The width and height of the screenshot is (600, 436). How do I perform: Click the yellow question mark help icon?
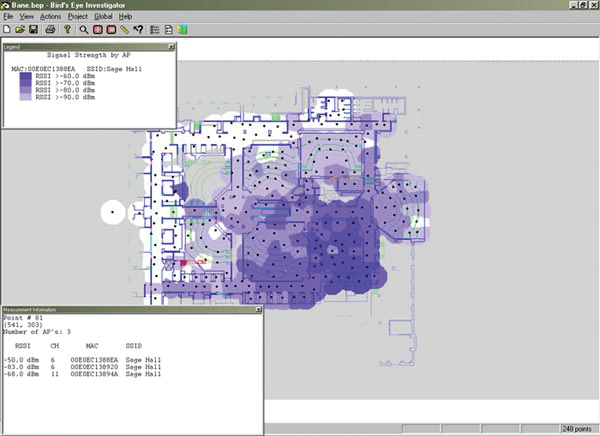point(68,30)
